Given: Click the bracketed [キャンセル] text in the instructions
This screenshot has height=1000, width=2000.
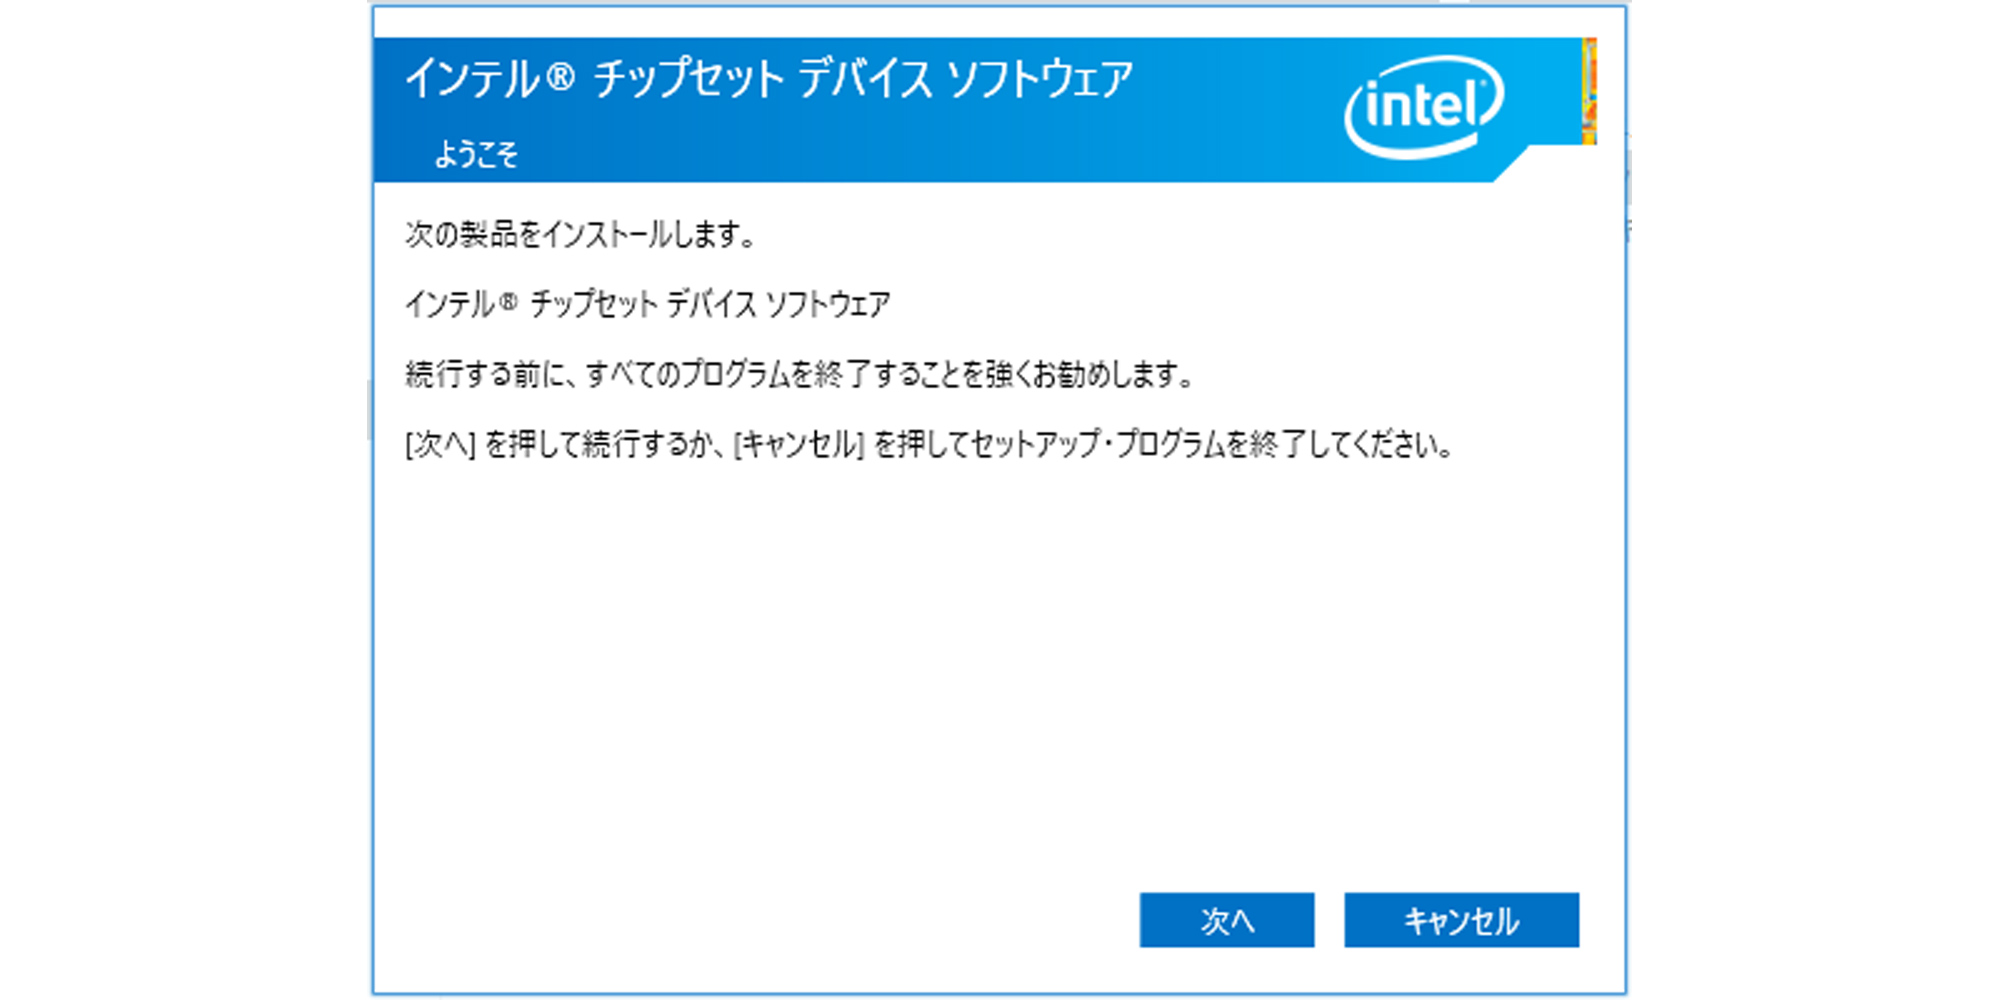Looking at the screenshot, I should coord(799,444).
